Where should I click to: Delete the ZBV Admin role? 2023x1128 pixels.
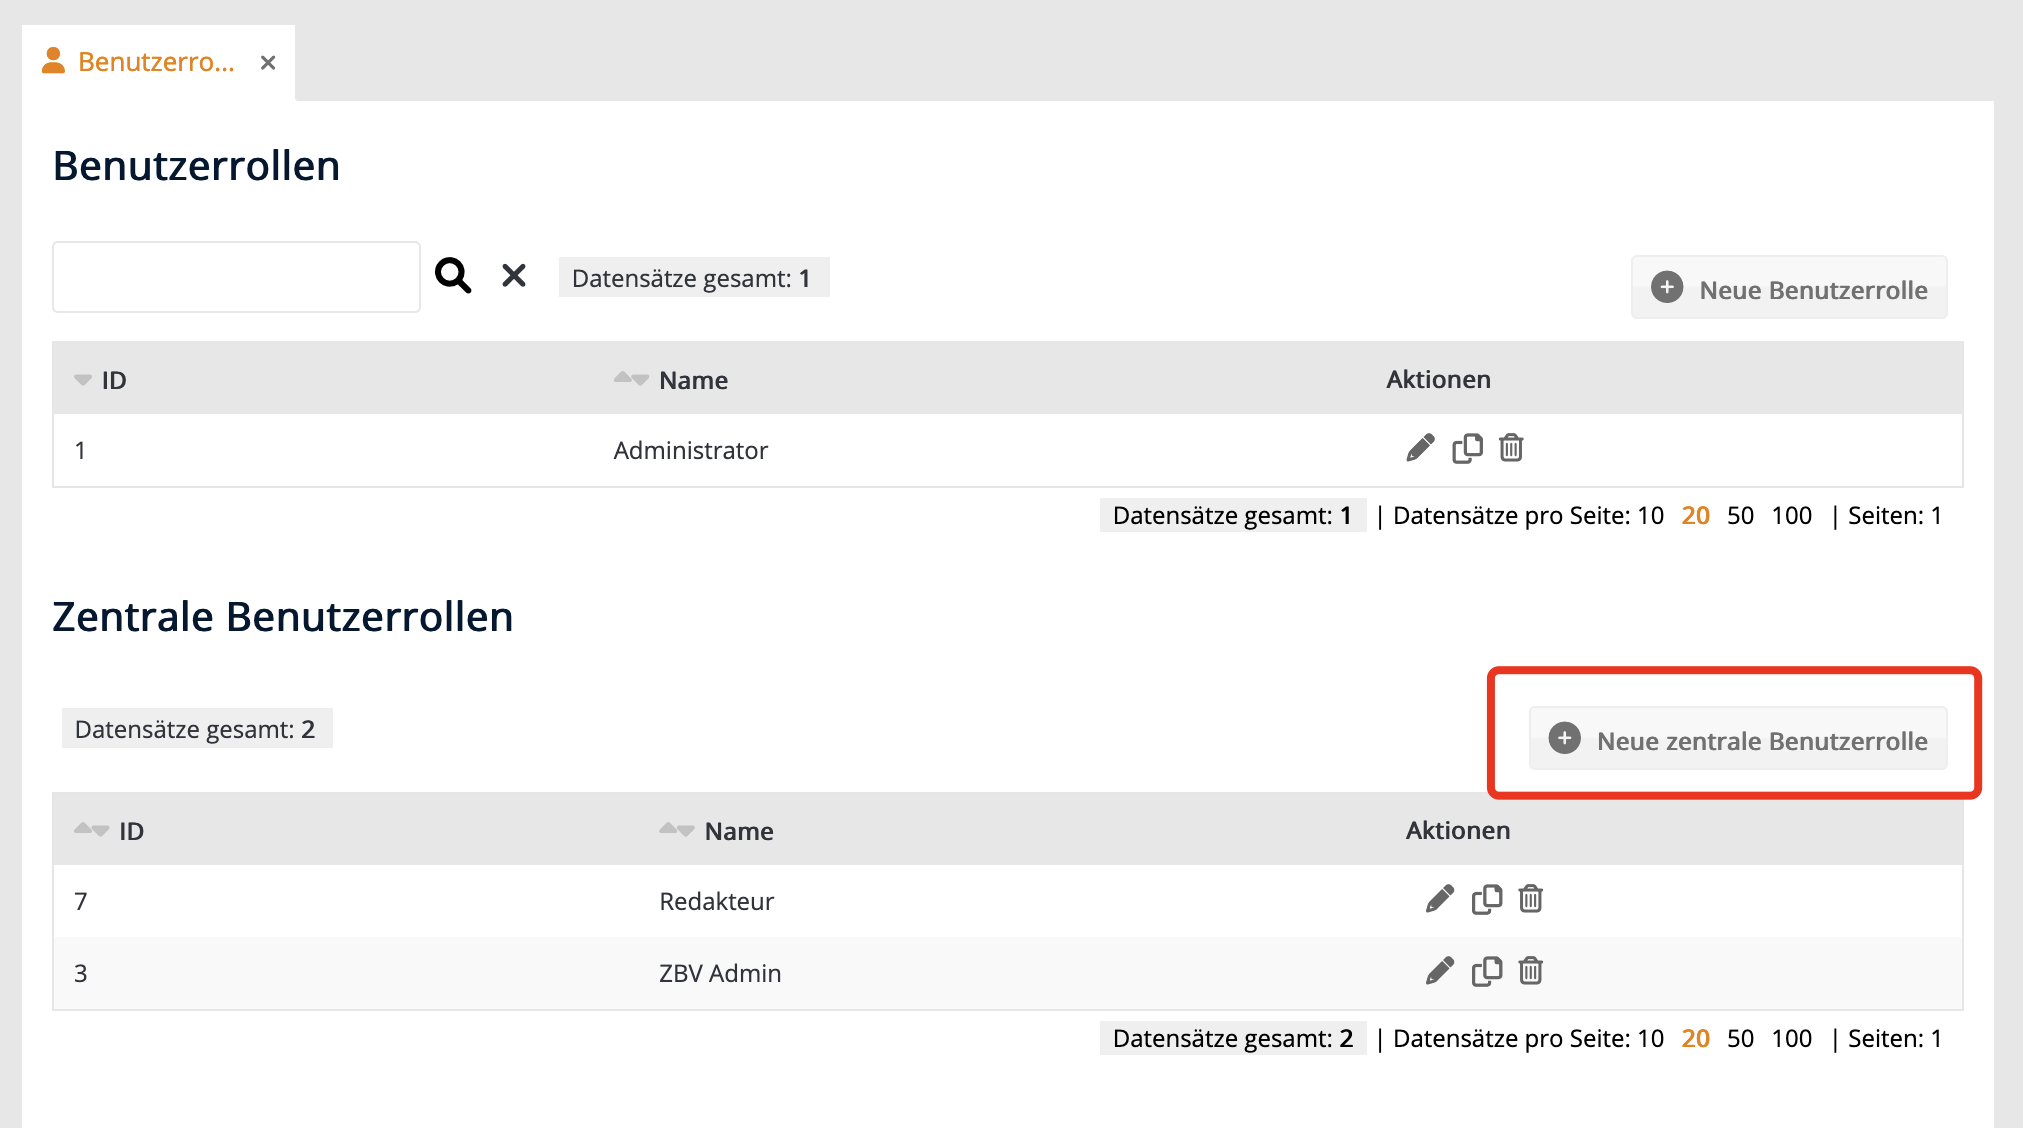click(1531, 971)
